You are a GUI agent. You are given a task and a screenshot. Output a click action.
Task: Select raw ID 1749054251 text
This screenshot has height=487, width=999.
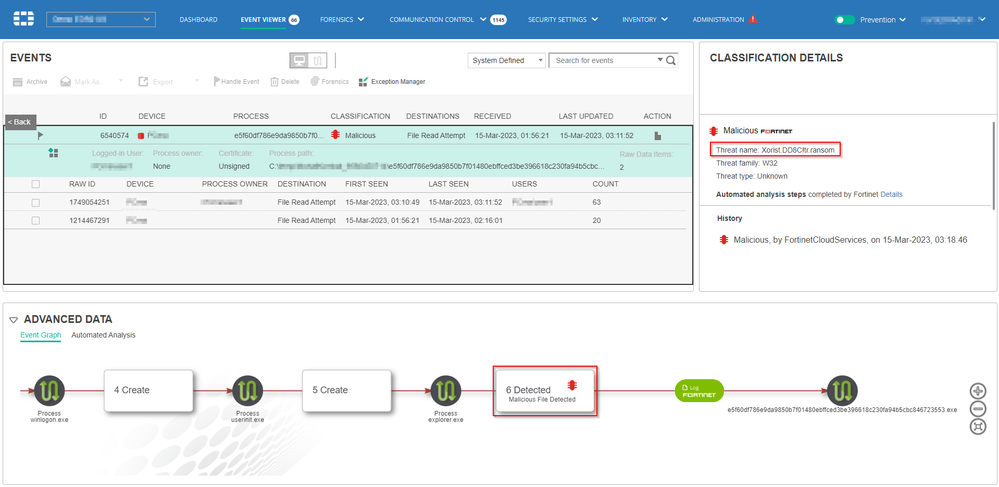(89, 202)
